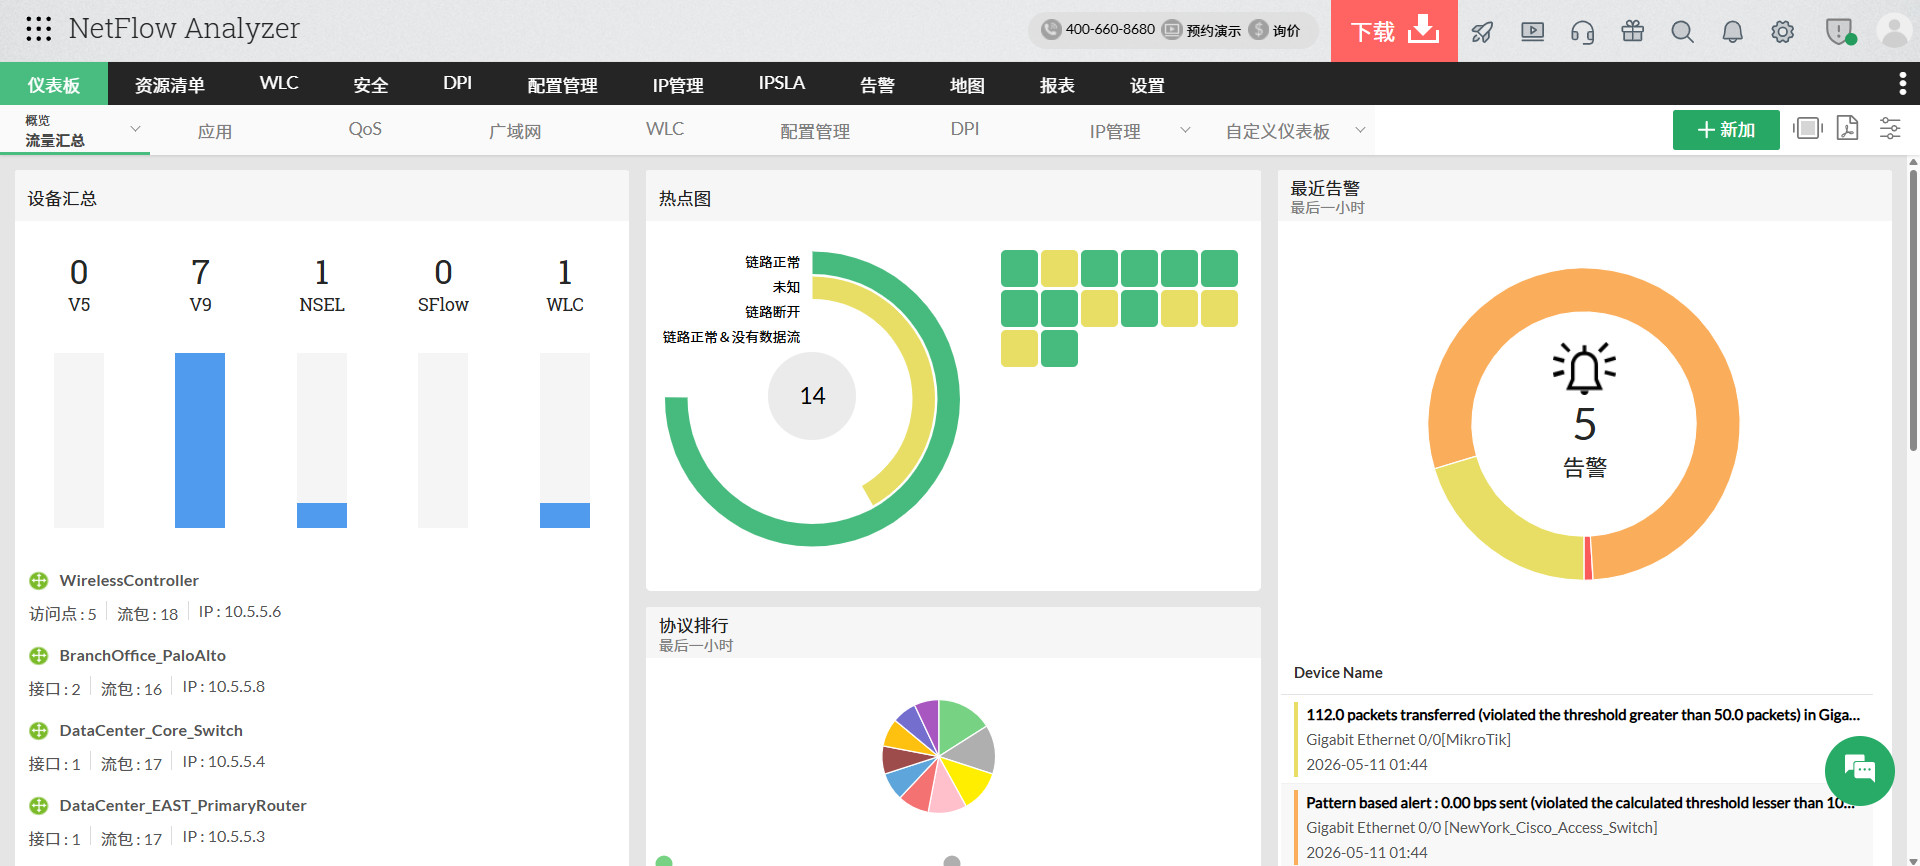Image resolution: width=1920 pixels, height=866 pixels.
Task: Click the WLC device count bar
Action: [x=565, y=515]
